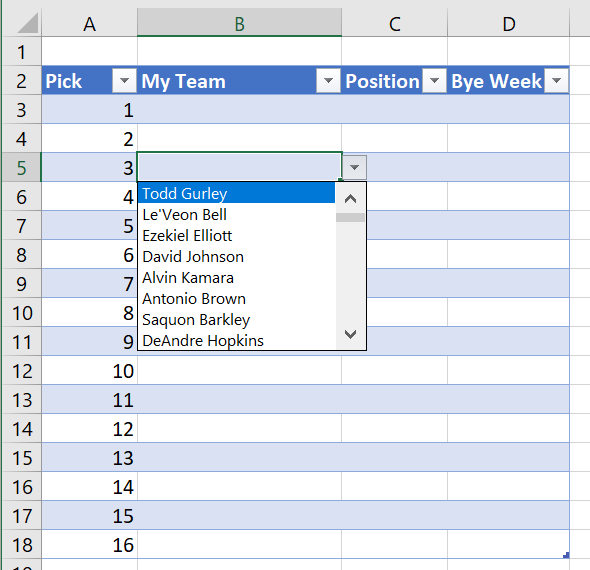Select row 12 header
Image resolution: width=590 pixels, height=570 pixels.
click(22, 371)
